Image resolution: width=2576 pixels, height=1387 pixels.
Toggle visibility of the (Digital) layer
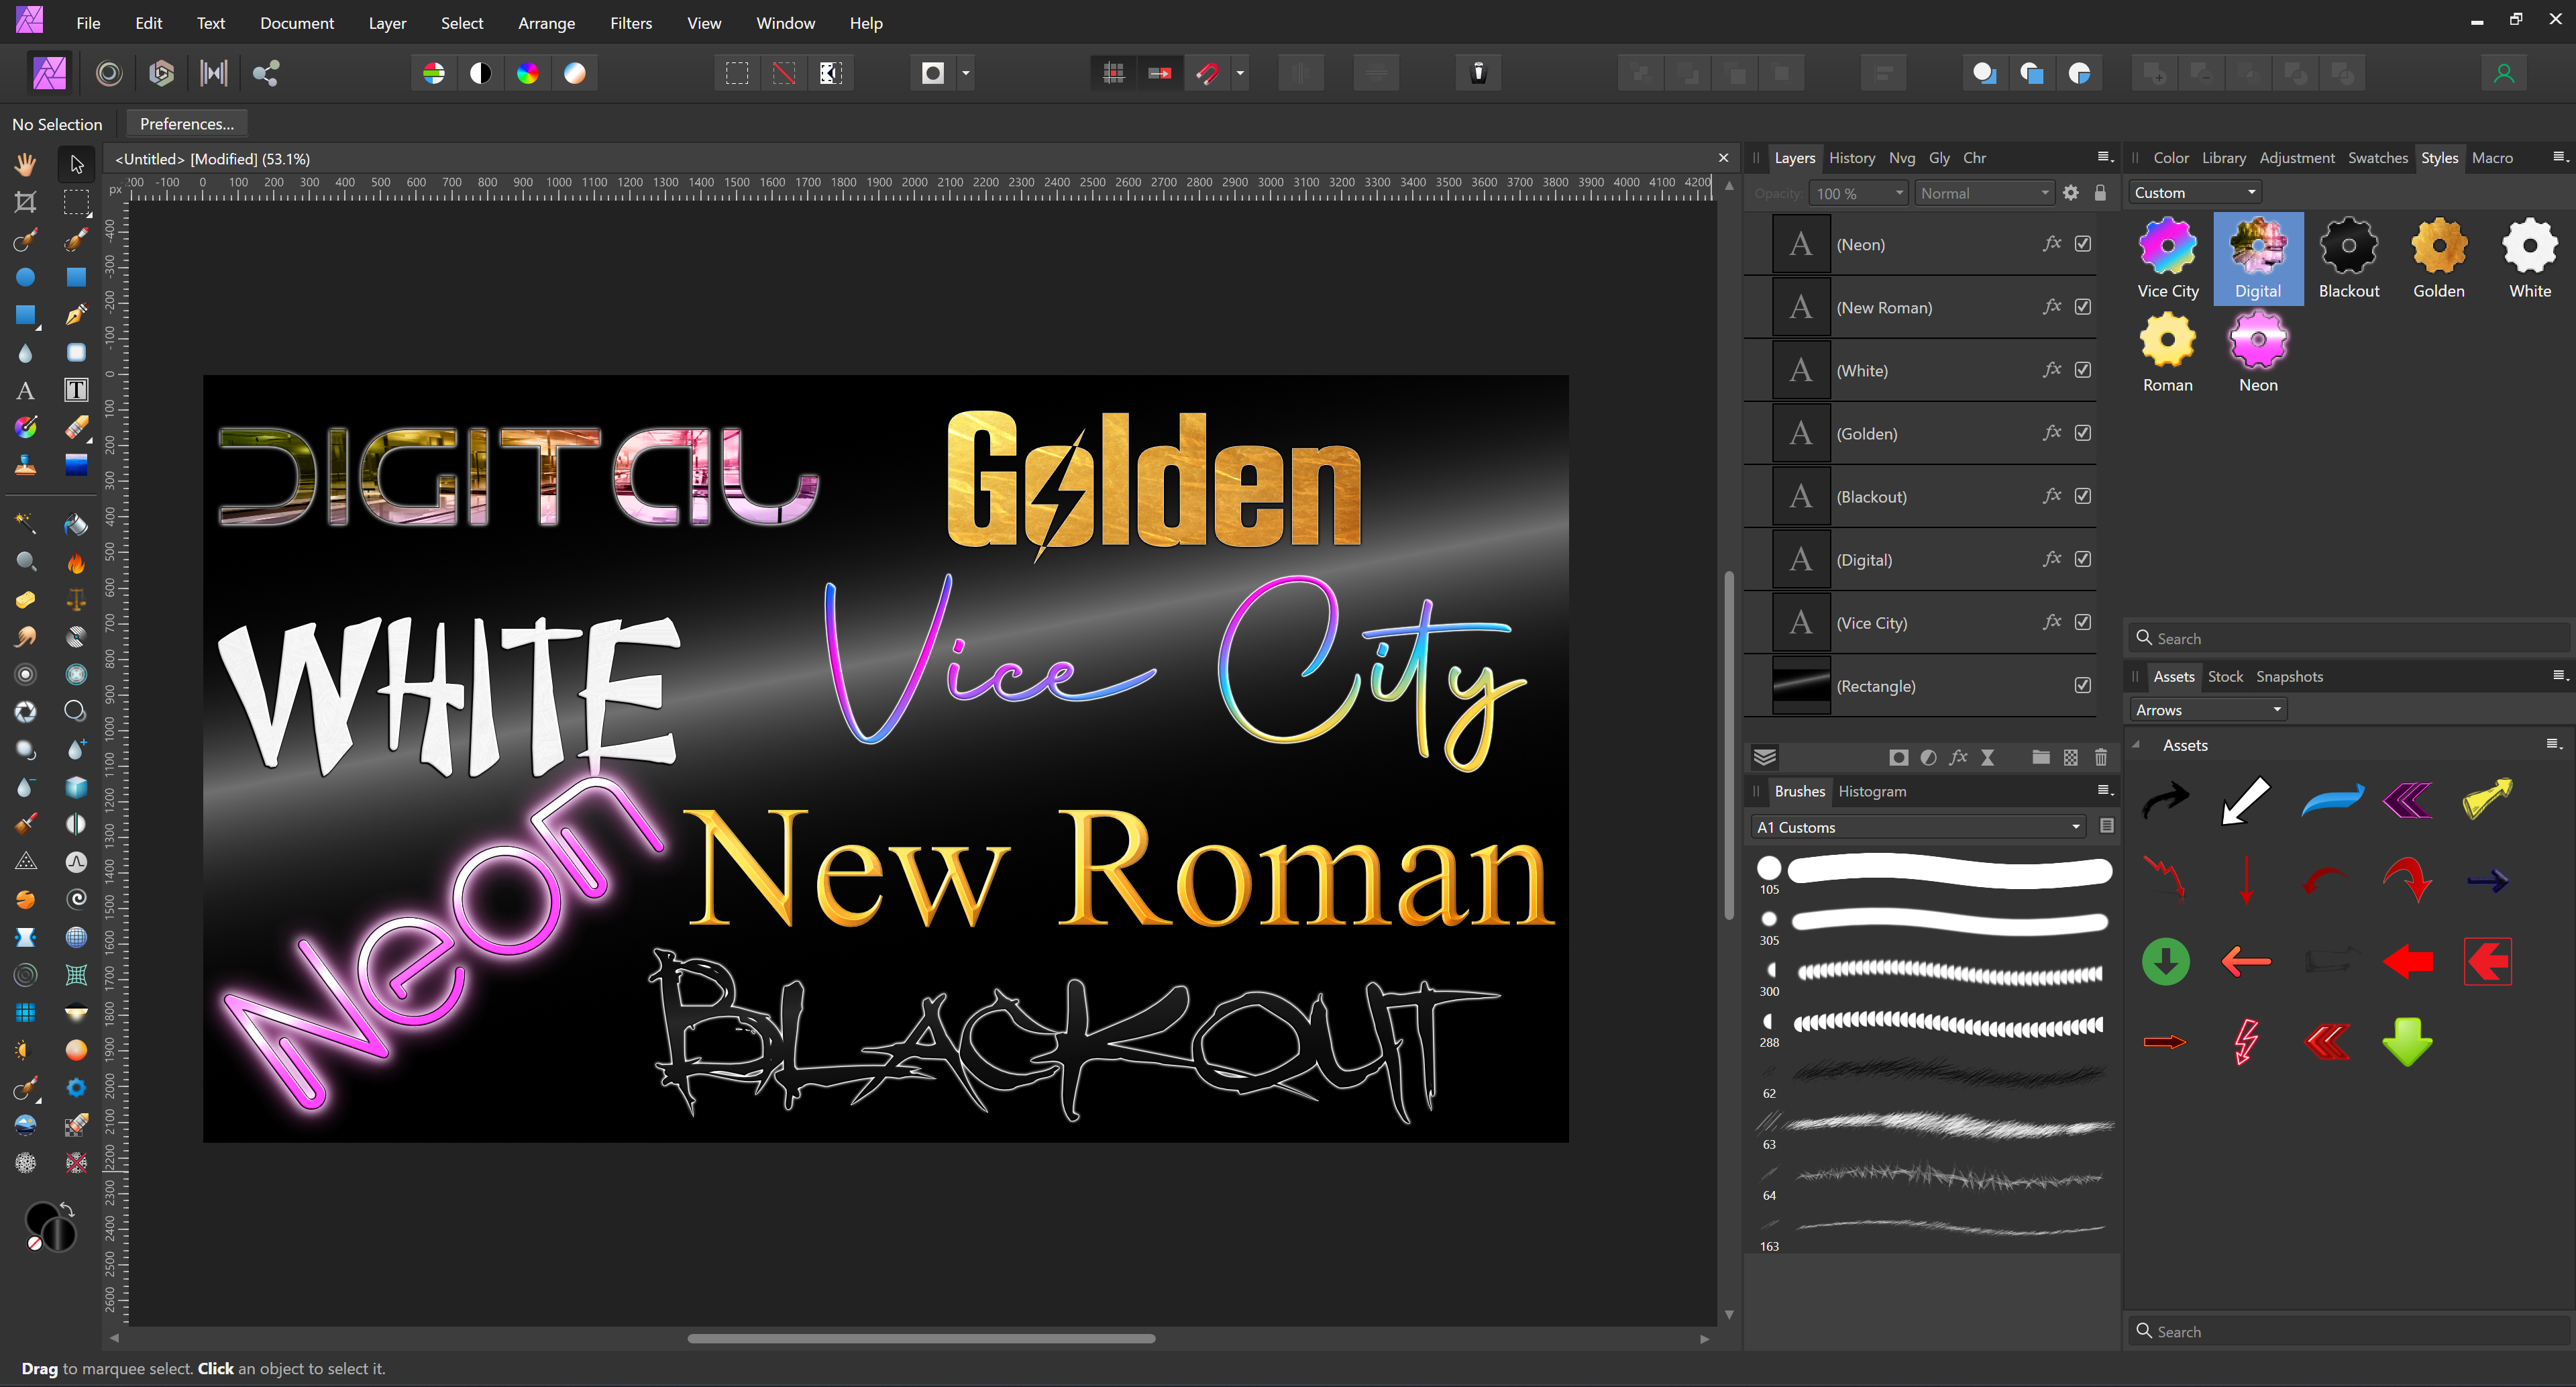pyautogui.click(x=2083, y=559)
